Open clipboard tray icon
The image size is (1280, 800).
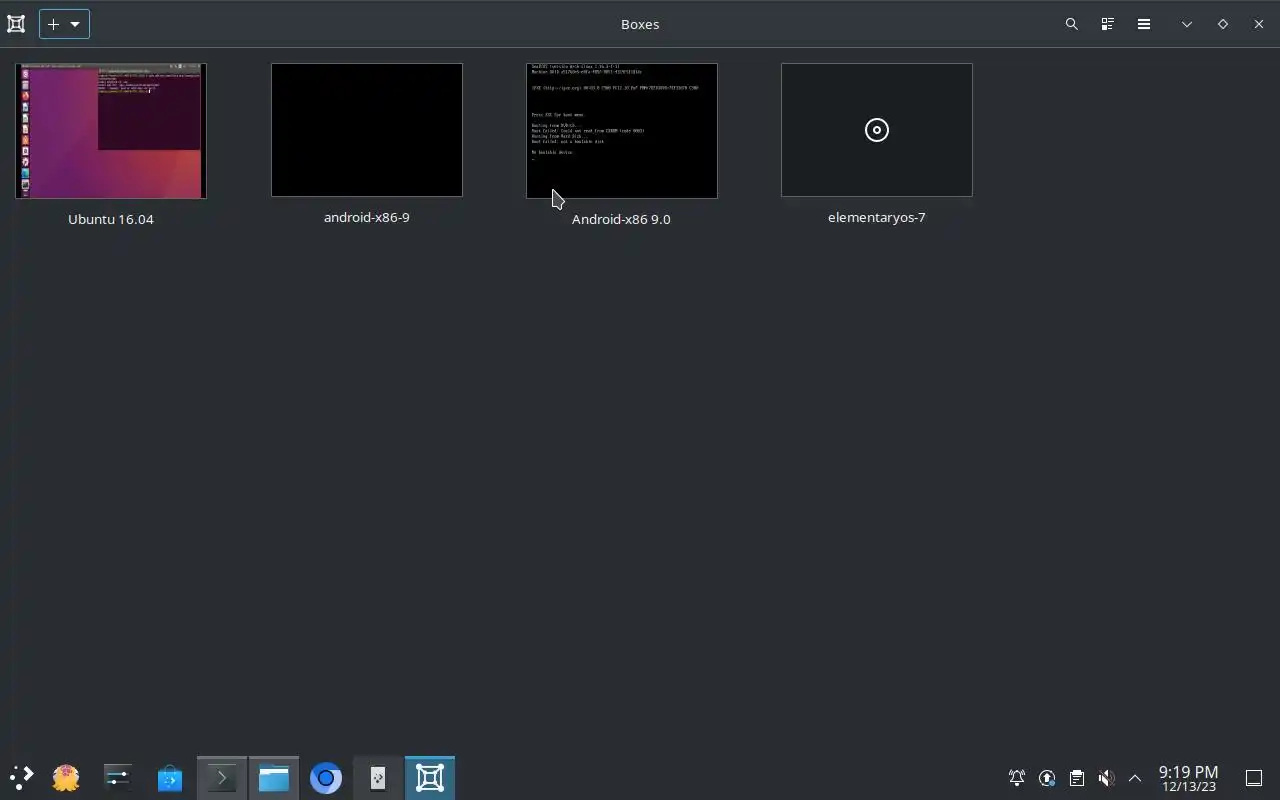pos(1076,778)
